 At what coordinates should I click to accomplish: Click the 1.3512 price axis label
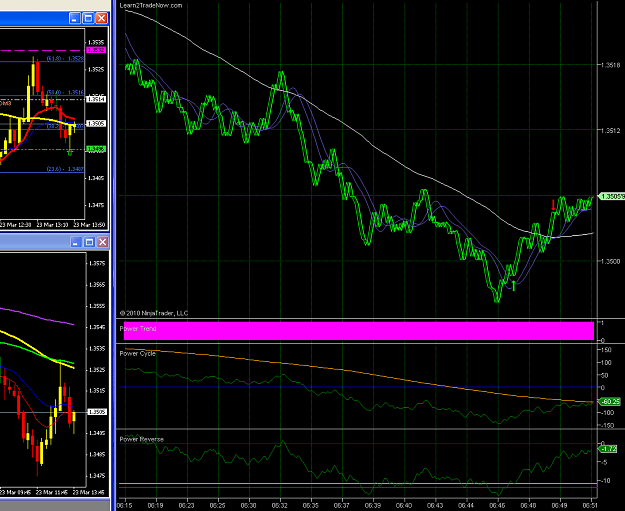611,130
